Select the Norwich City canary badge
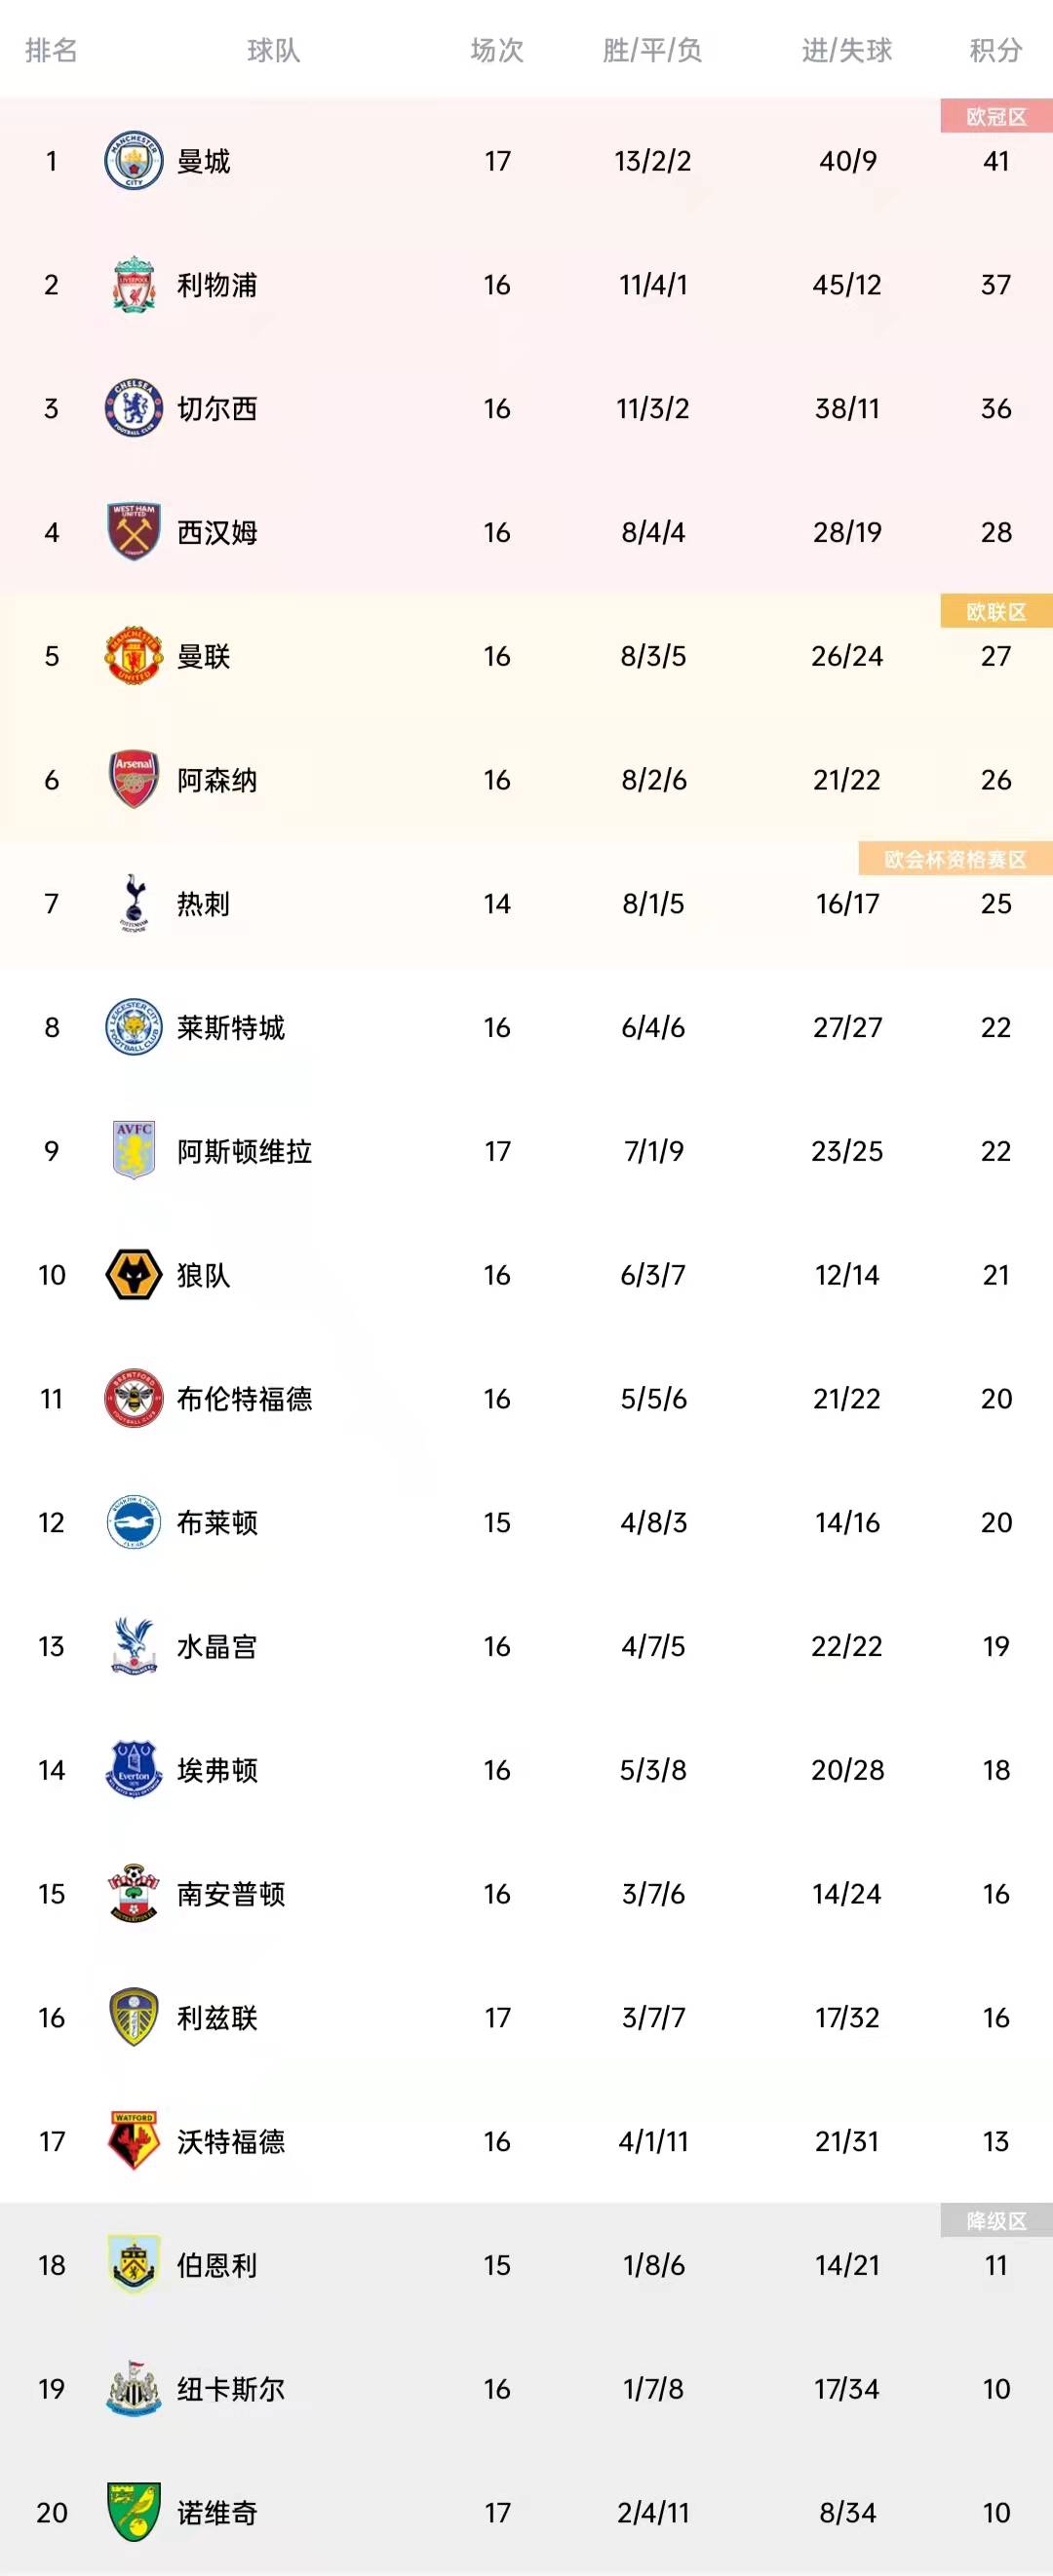 tap(134, 2511)
